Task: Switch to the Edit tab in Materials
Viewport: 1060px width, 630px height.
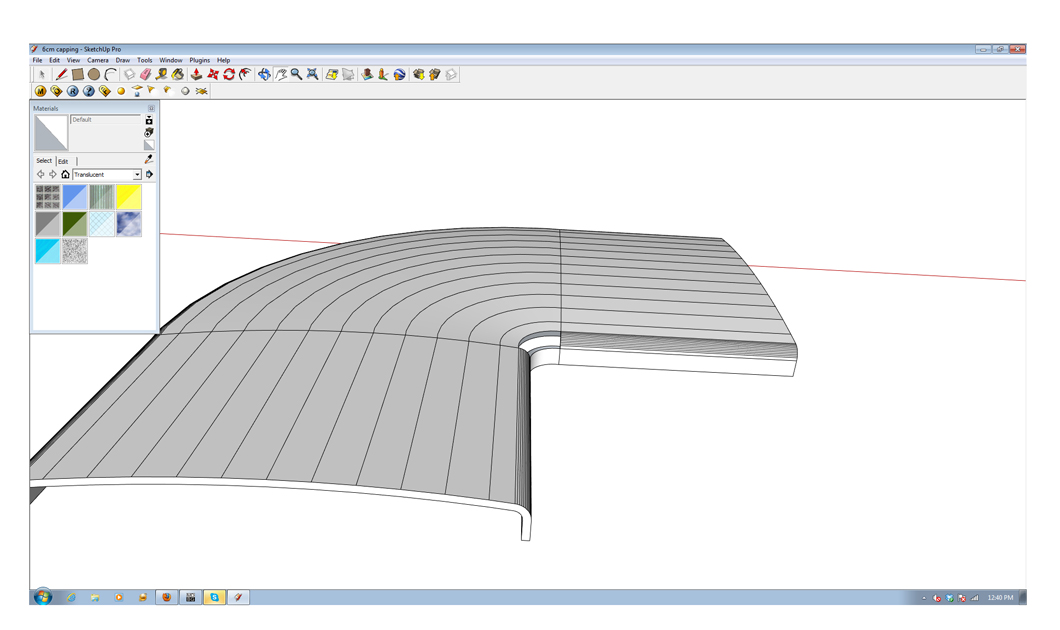Action: point(63,162)
